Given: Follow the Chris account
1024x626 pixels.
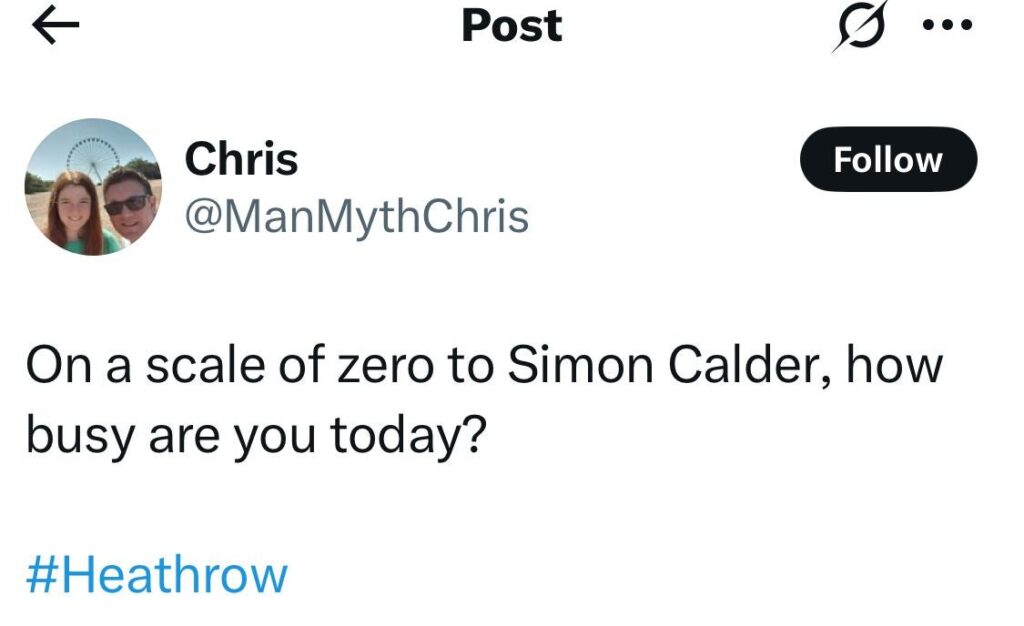Looking at the screenshot, I should pyautogui.click(x=888, y=160).
